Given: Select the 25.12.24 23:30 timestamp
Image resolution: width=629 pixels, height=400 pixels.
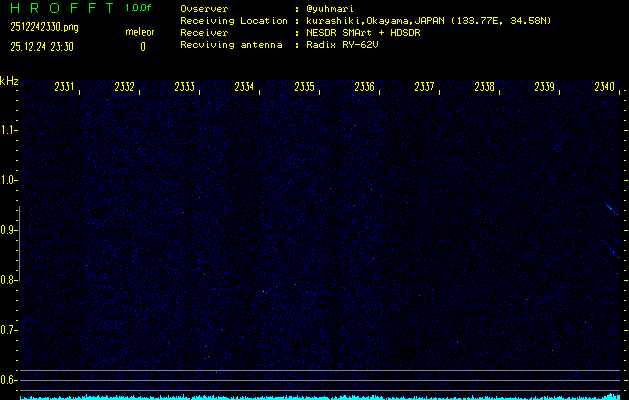Looking at the screenshot, I should 43,46.
